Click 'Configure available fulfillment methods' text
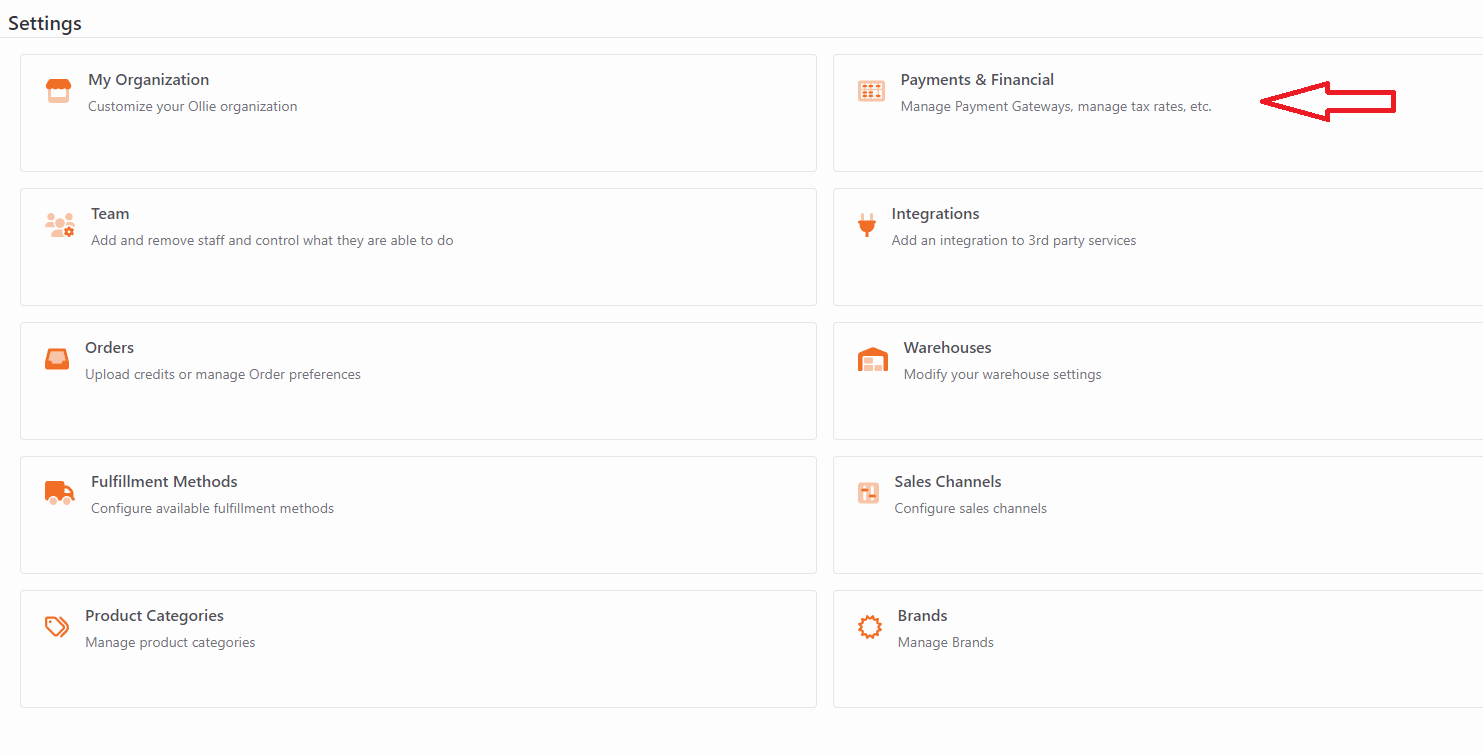 [212, 508]
